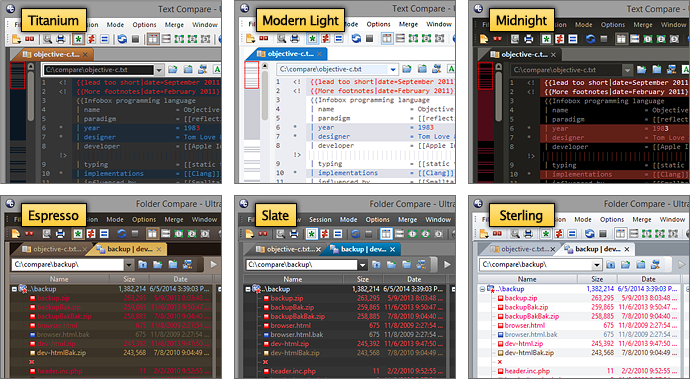Click the open folder icon beside path in Modern Light
690x381 pixels.
coord(407,69)
